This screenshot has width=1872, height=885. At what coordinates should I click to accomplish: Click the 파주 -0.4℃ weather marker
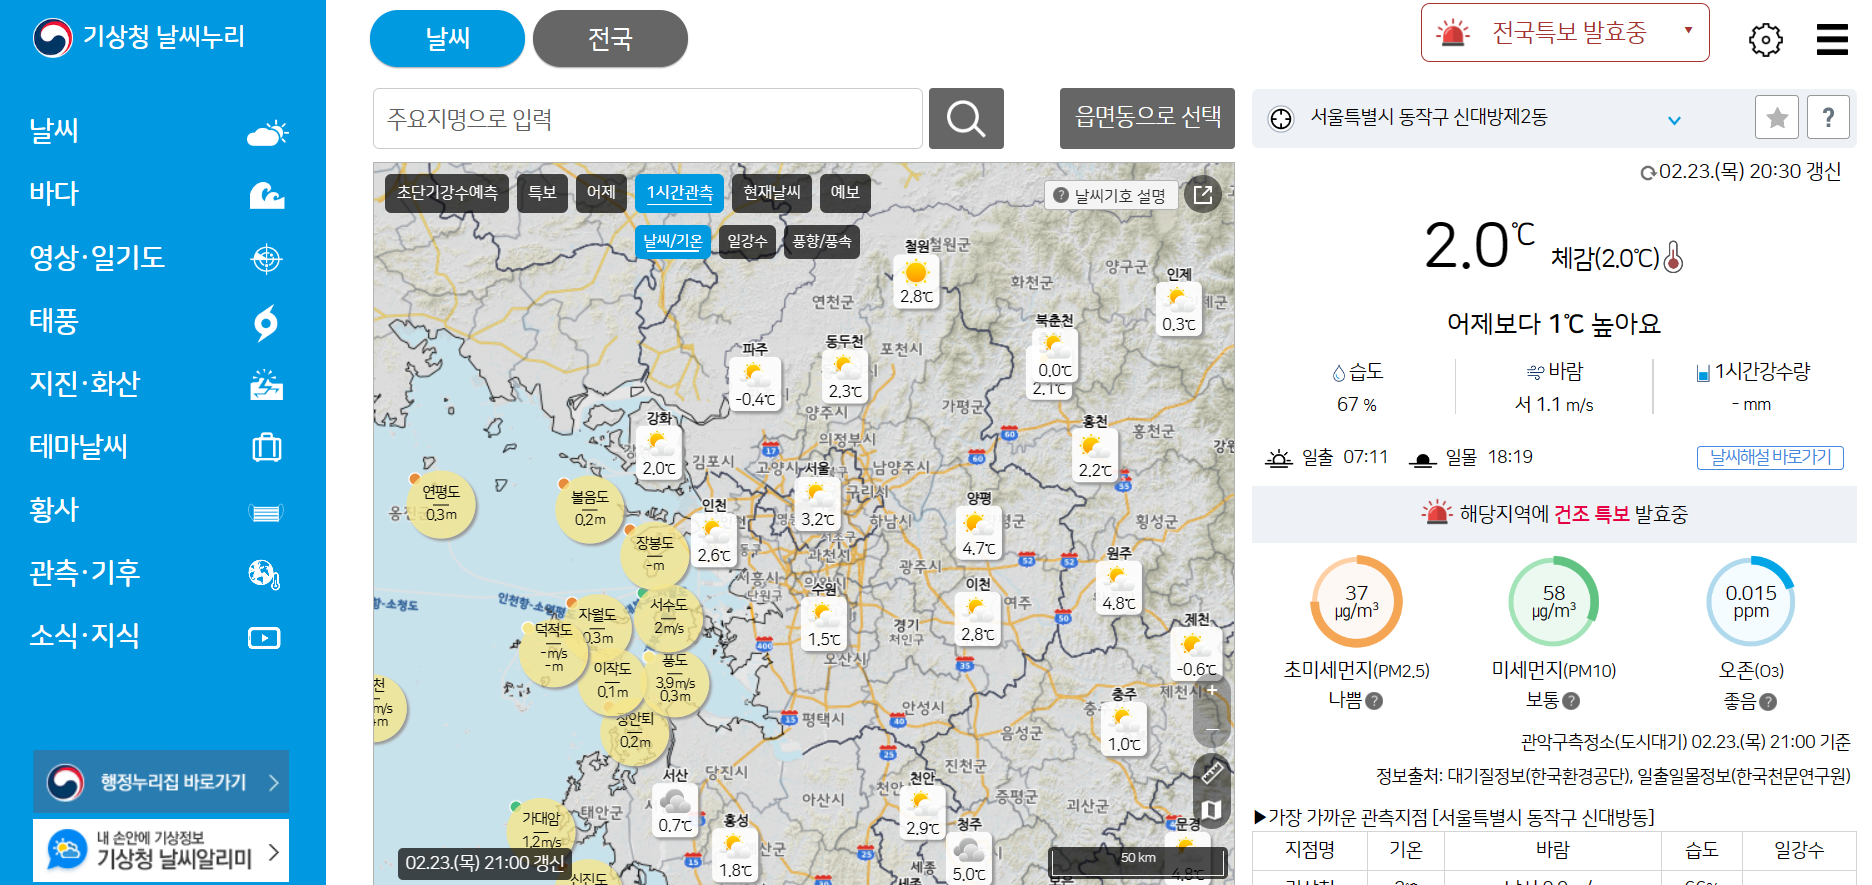point(756,384)
